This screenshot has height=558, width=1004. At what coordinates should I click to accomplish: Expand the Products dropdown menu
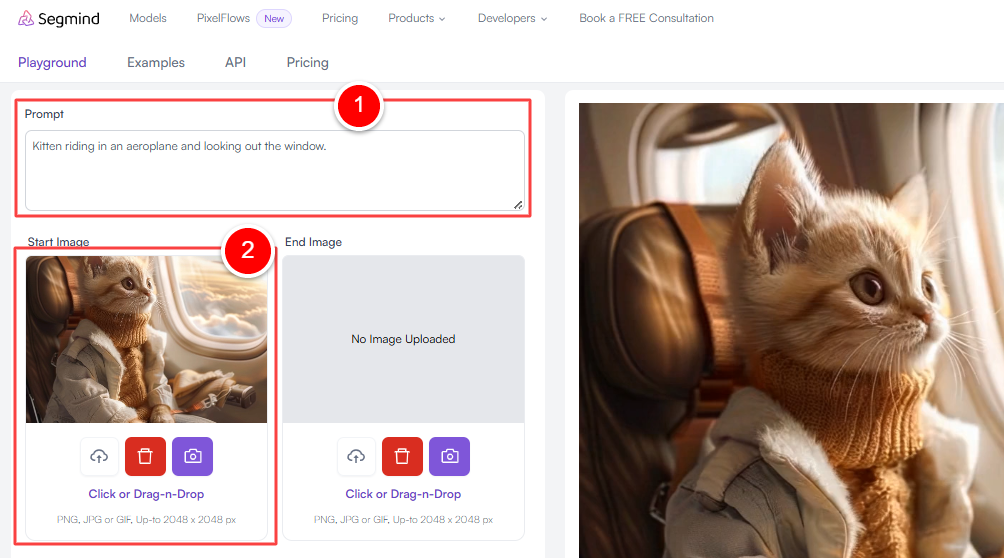coord(417,18)
